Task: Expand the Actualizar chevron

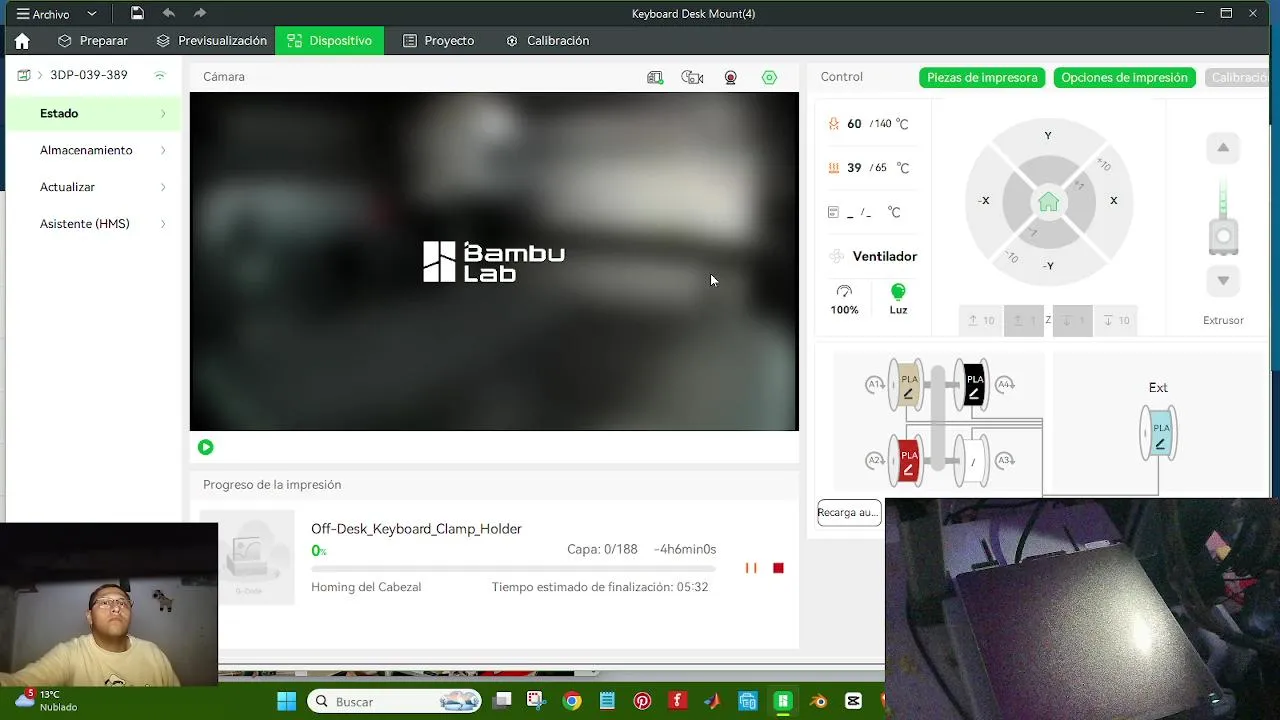Action: click(163, 187)
